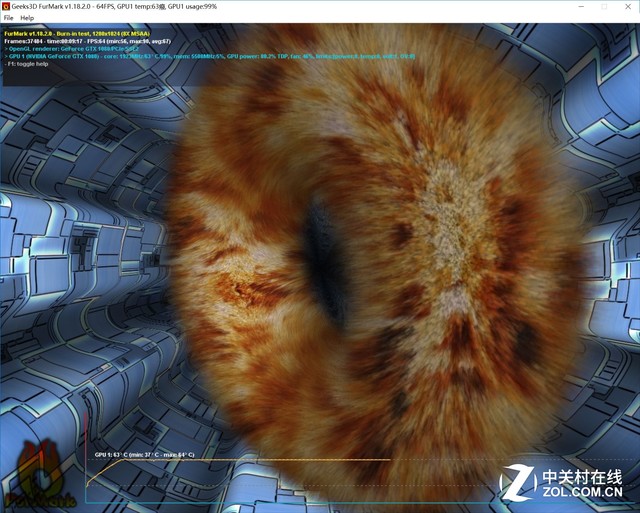Click the title bar text 'Geeks3D FurMark v1.18.2.0'
This screenshot has width=640, height=513.
coord(114,7)
